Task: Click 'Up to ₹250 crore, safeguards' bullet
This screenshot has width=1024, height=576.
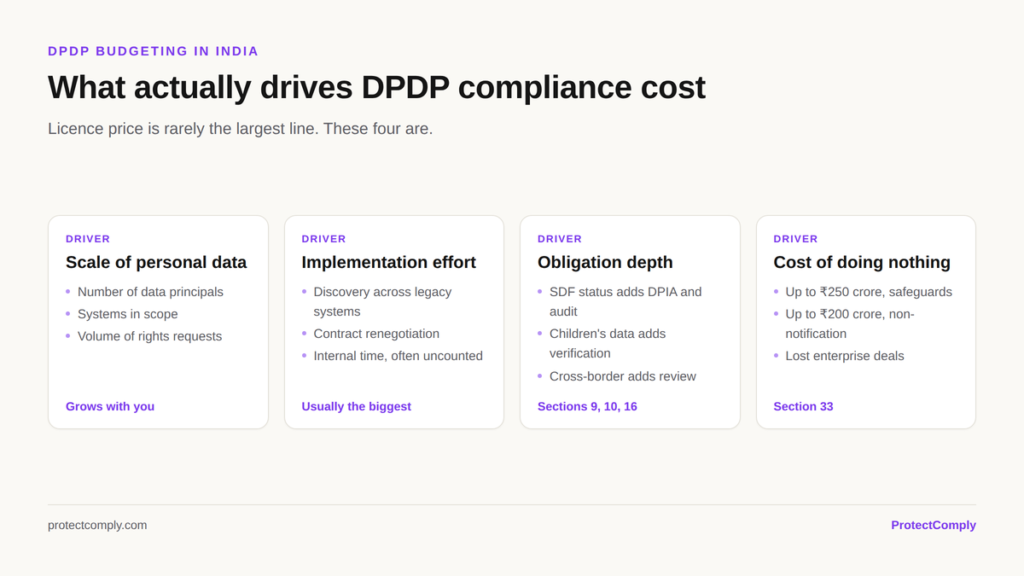Action: point(869,292)
